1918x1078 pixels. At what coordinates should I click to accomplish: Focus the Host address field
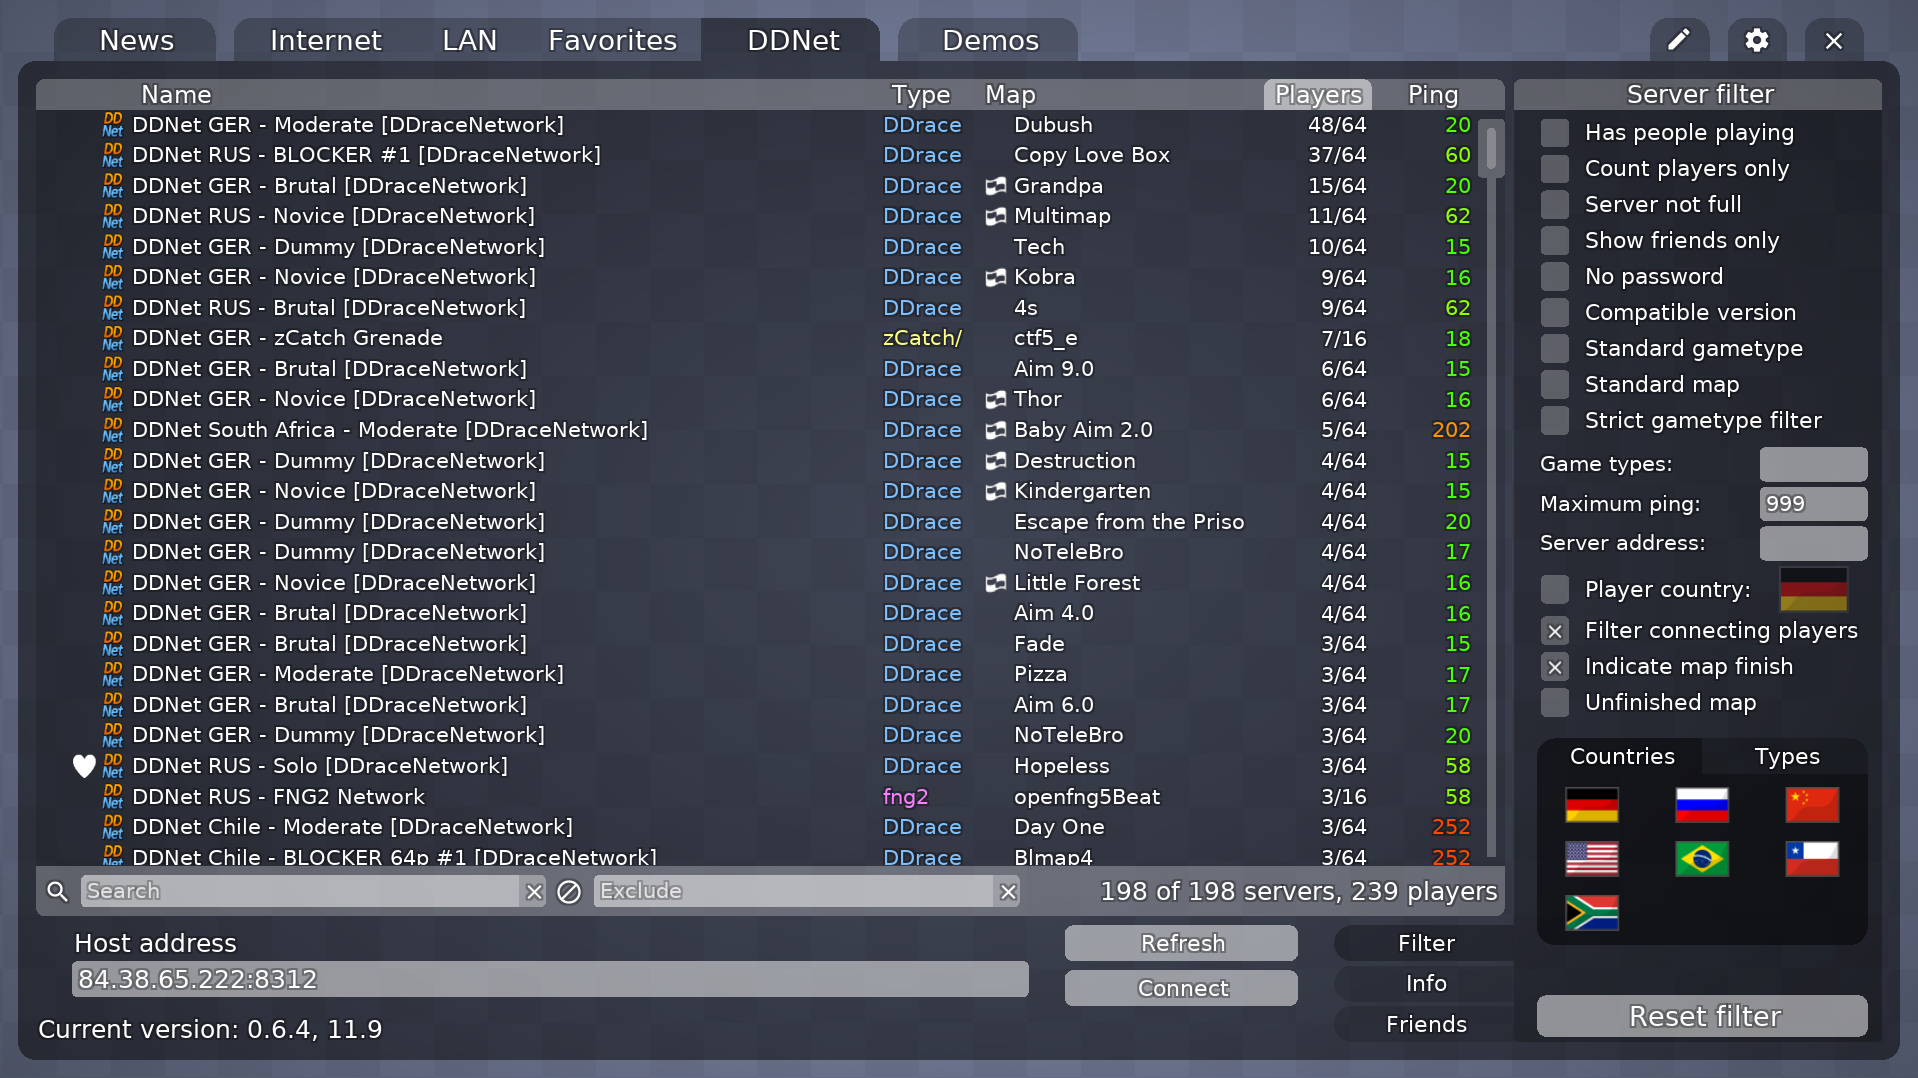(550, 979)
